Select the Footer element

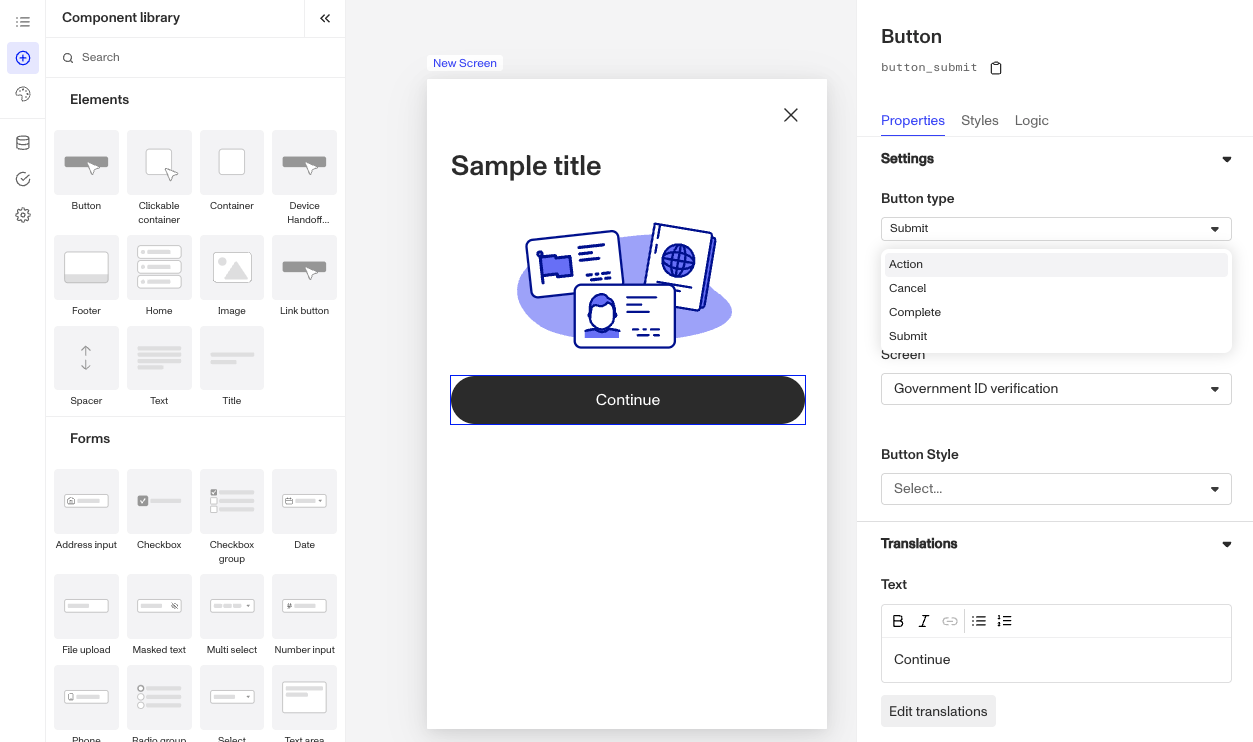[x=86, y=276]
